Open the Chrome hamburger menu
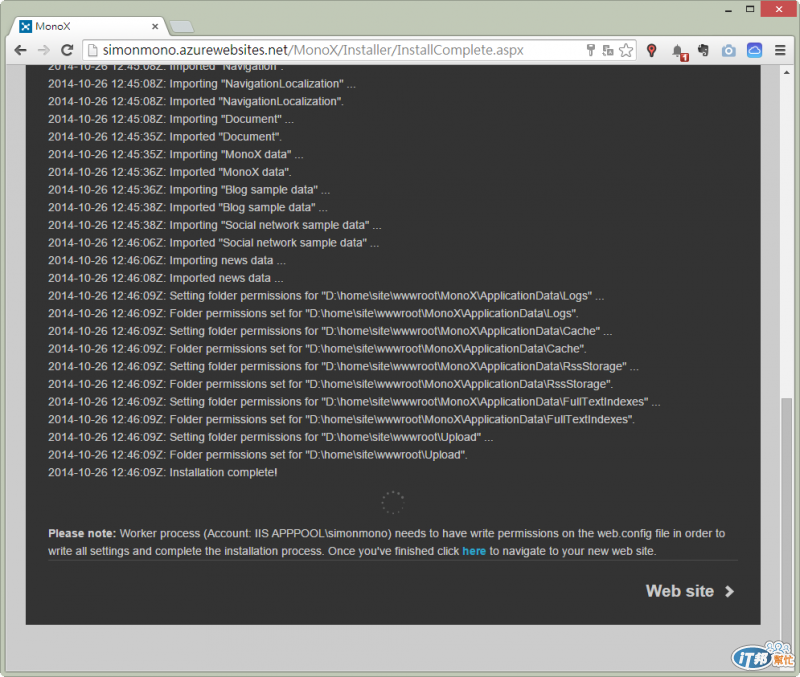The width and height of the screenshot is (800, 677). pos(780,50)
